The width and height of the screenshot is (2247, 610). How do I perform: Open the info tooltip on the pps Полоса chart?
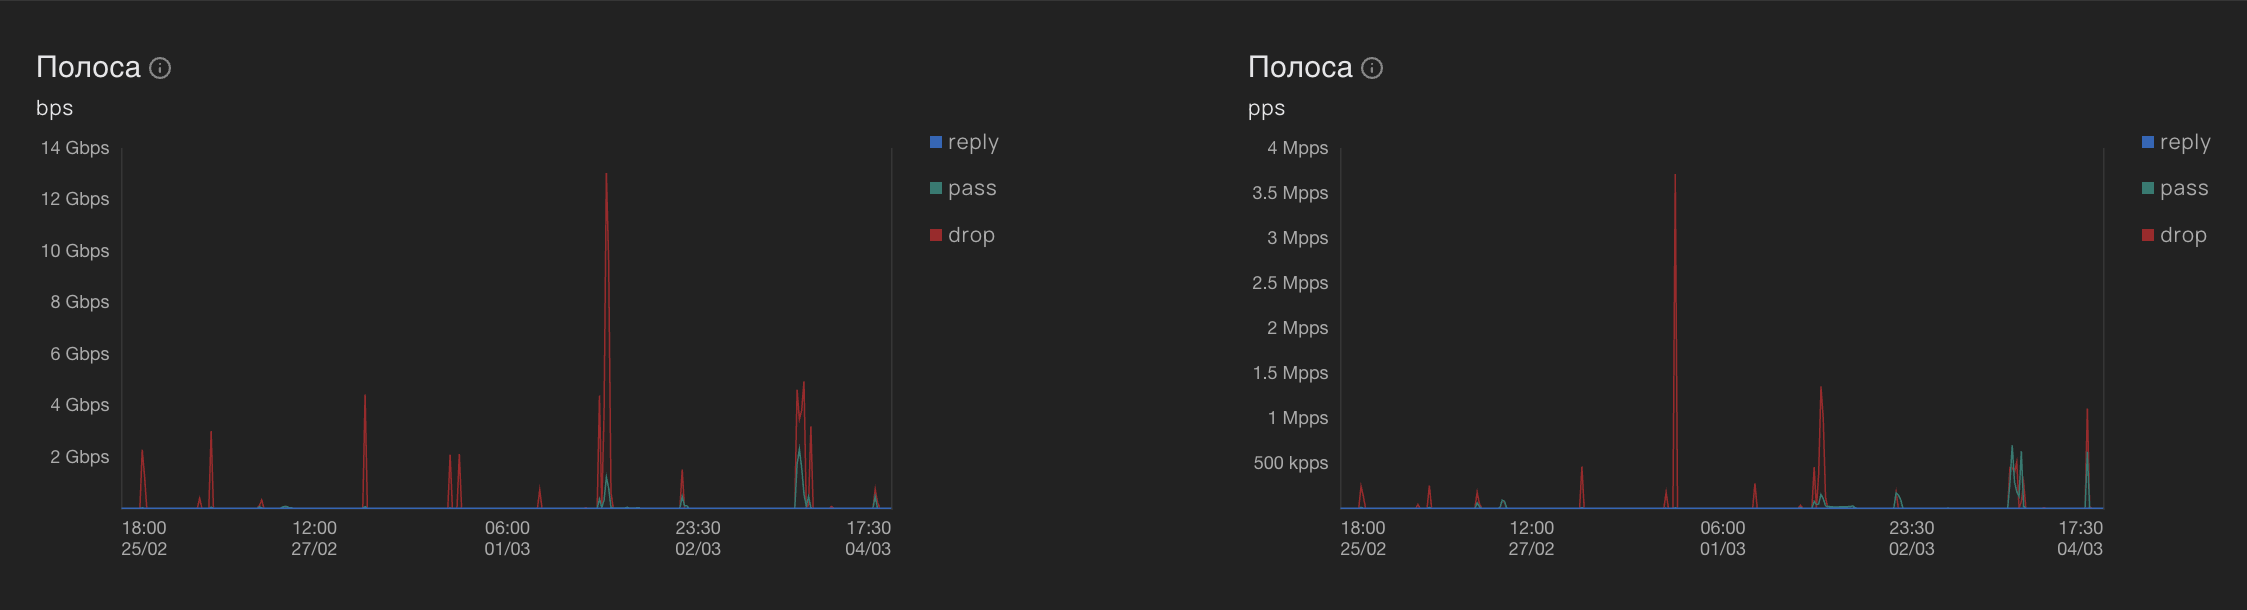[1372, 68]
